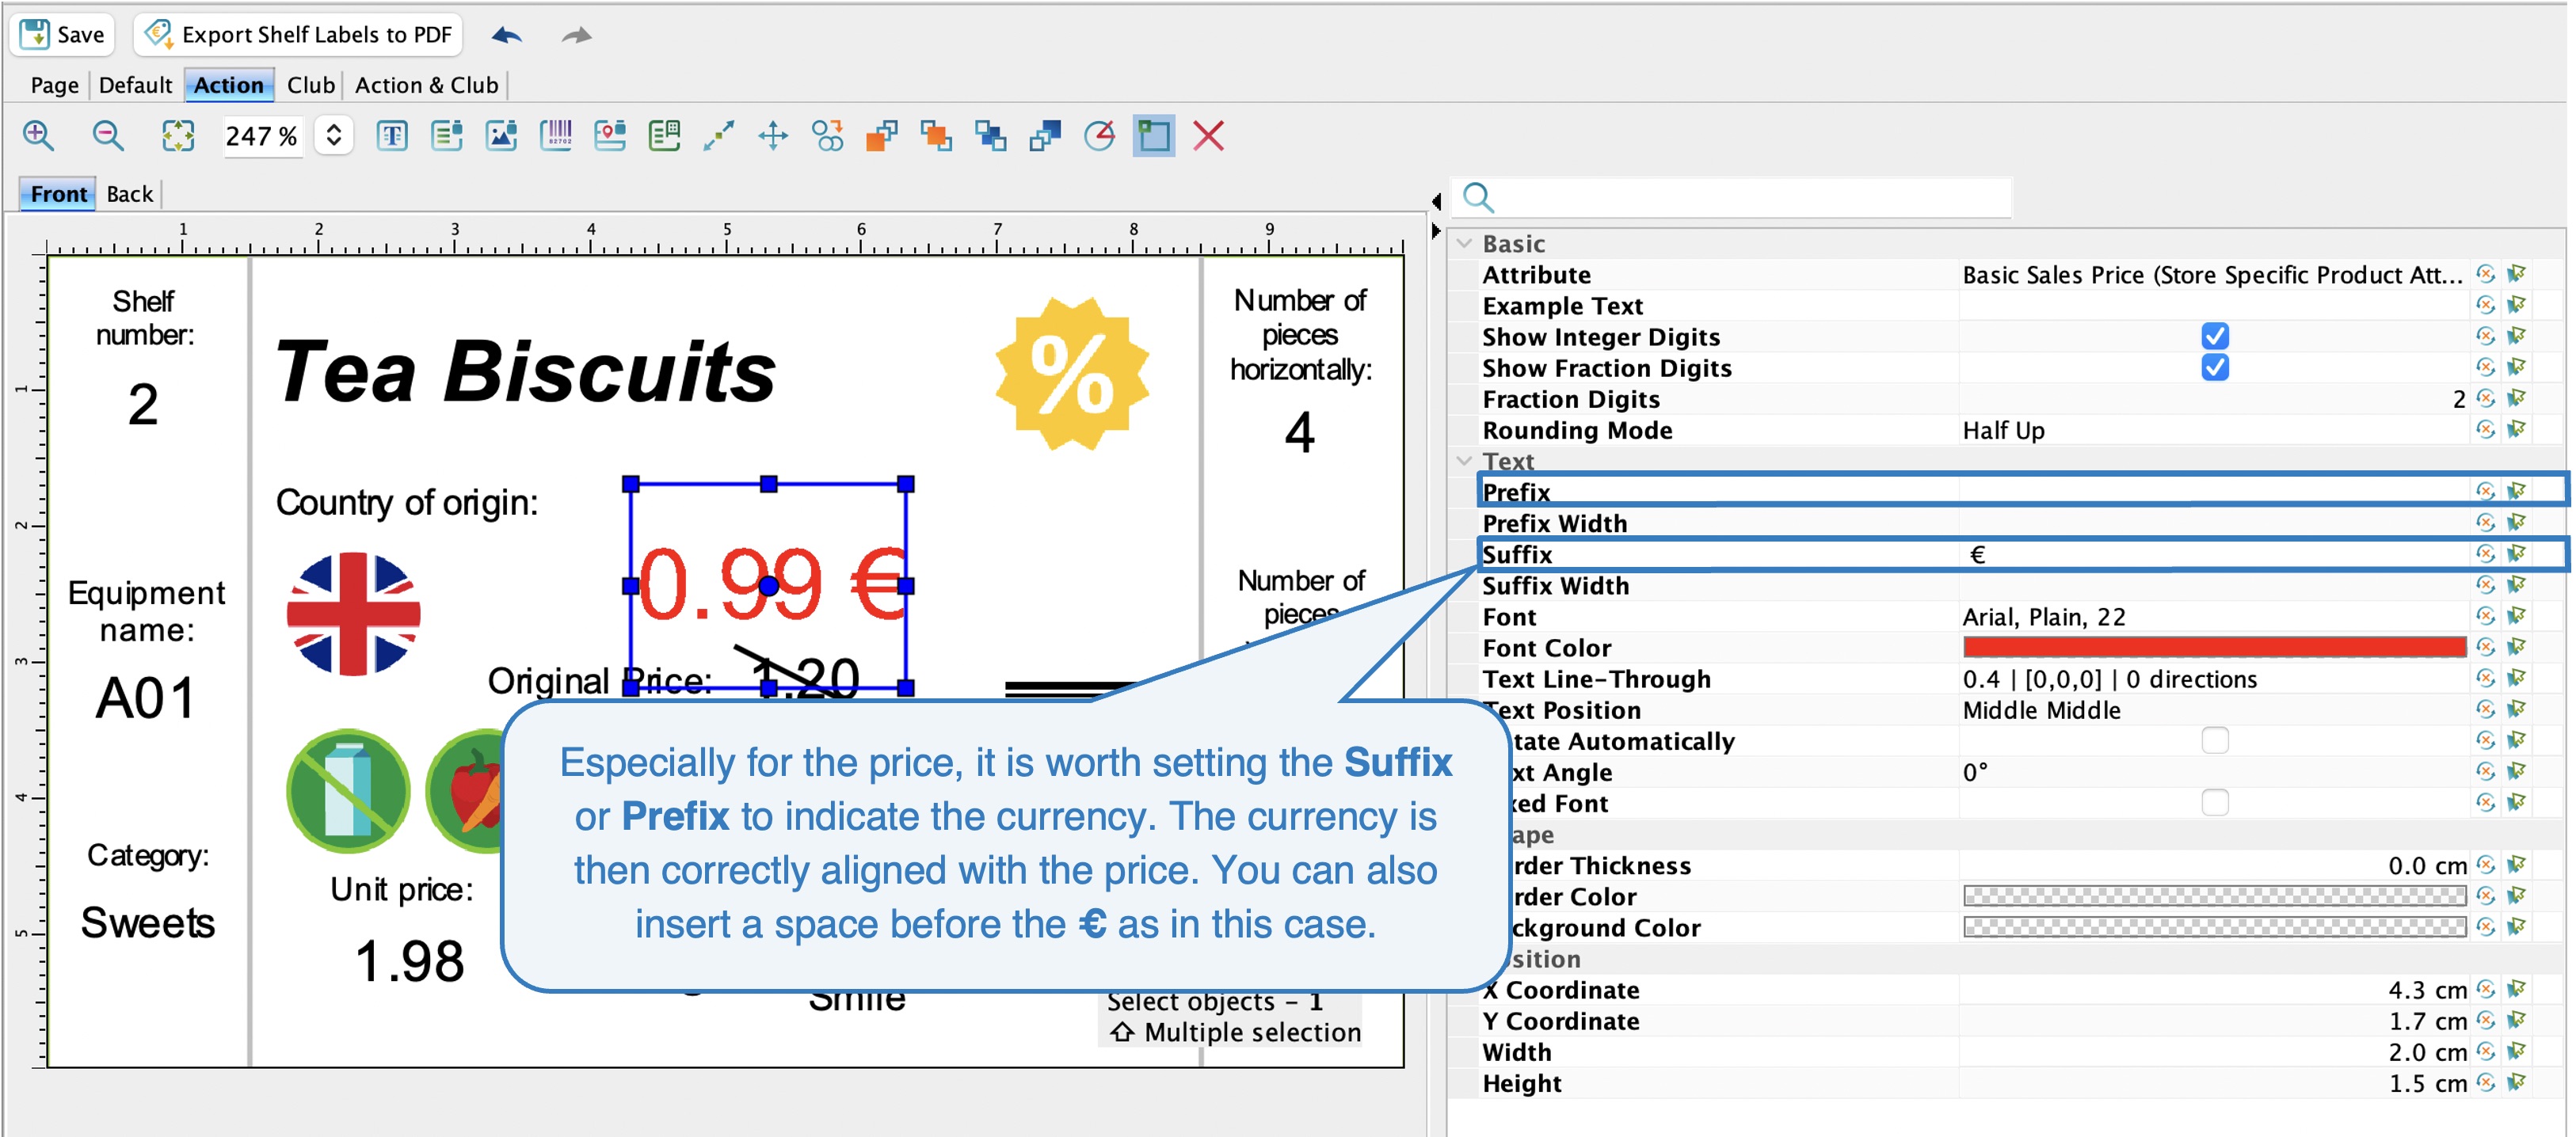This screenshot has width=2576, height=1137.
Task: Click the empty Prefix value field
Action: (x=2214, y=491)
